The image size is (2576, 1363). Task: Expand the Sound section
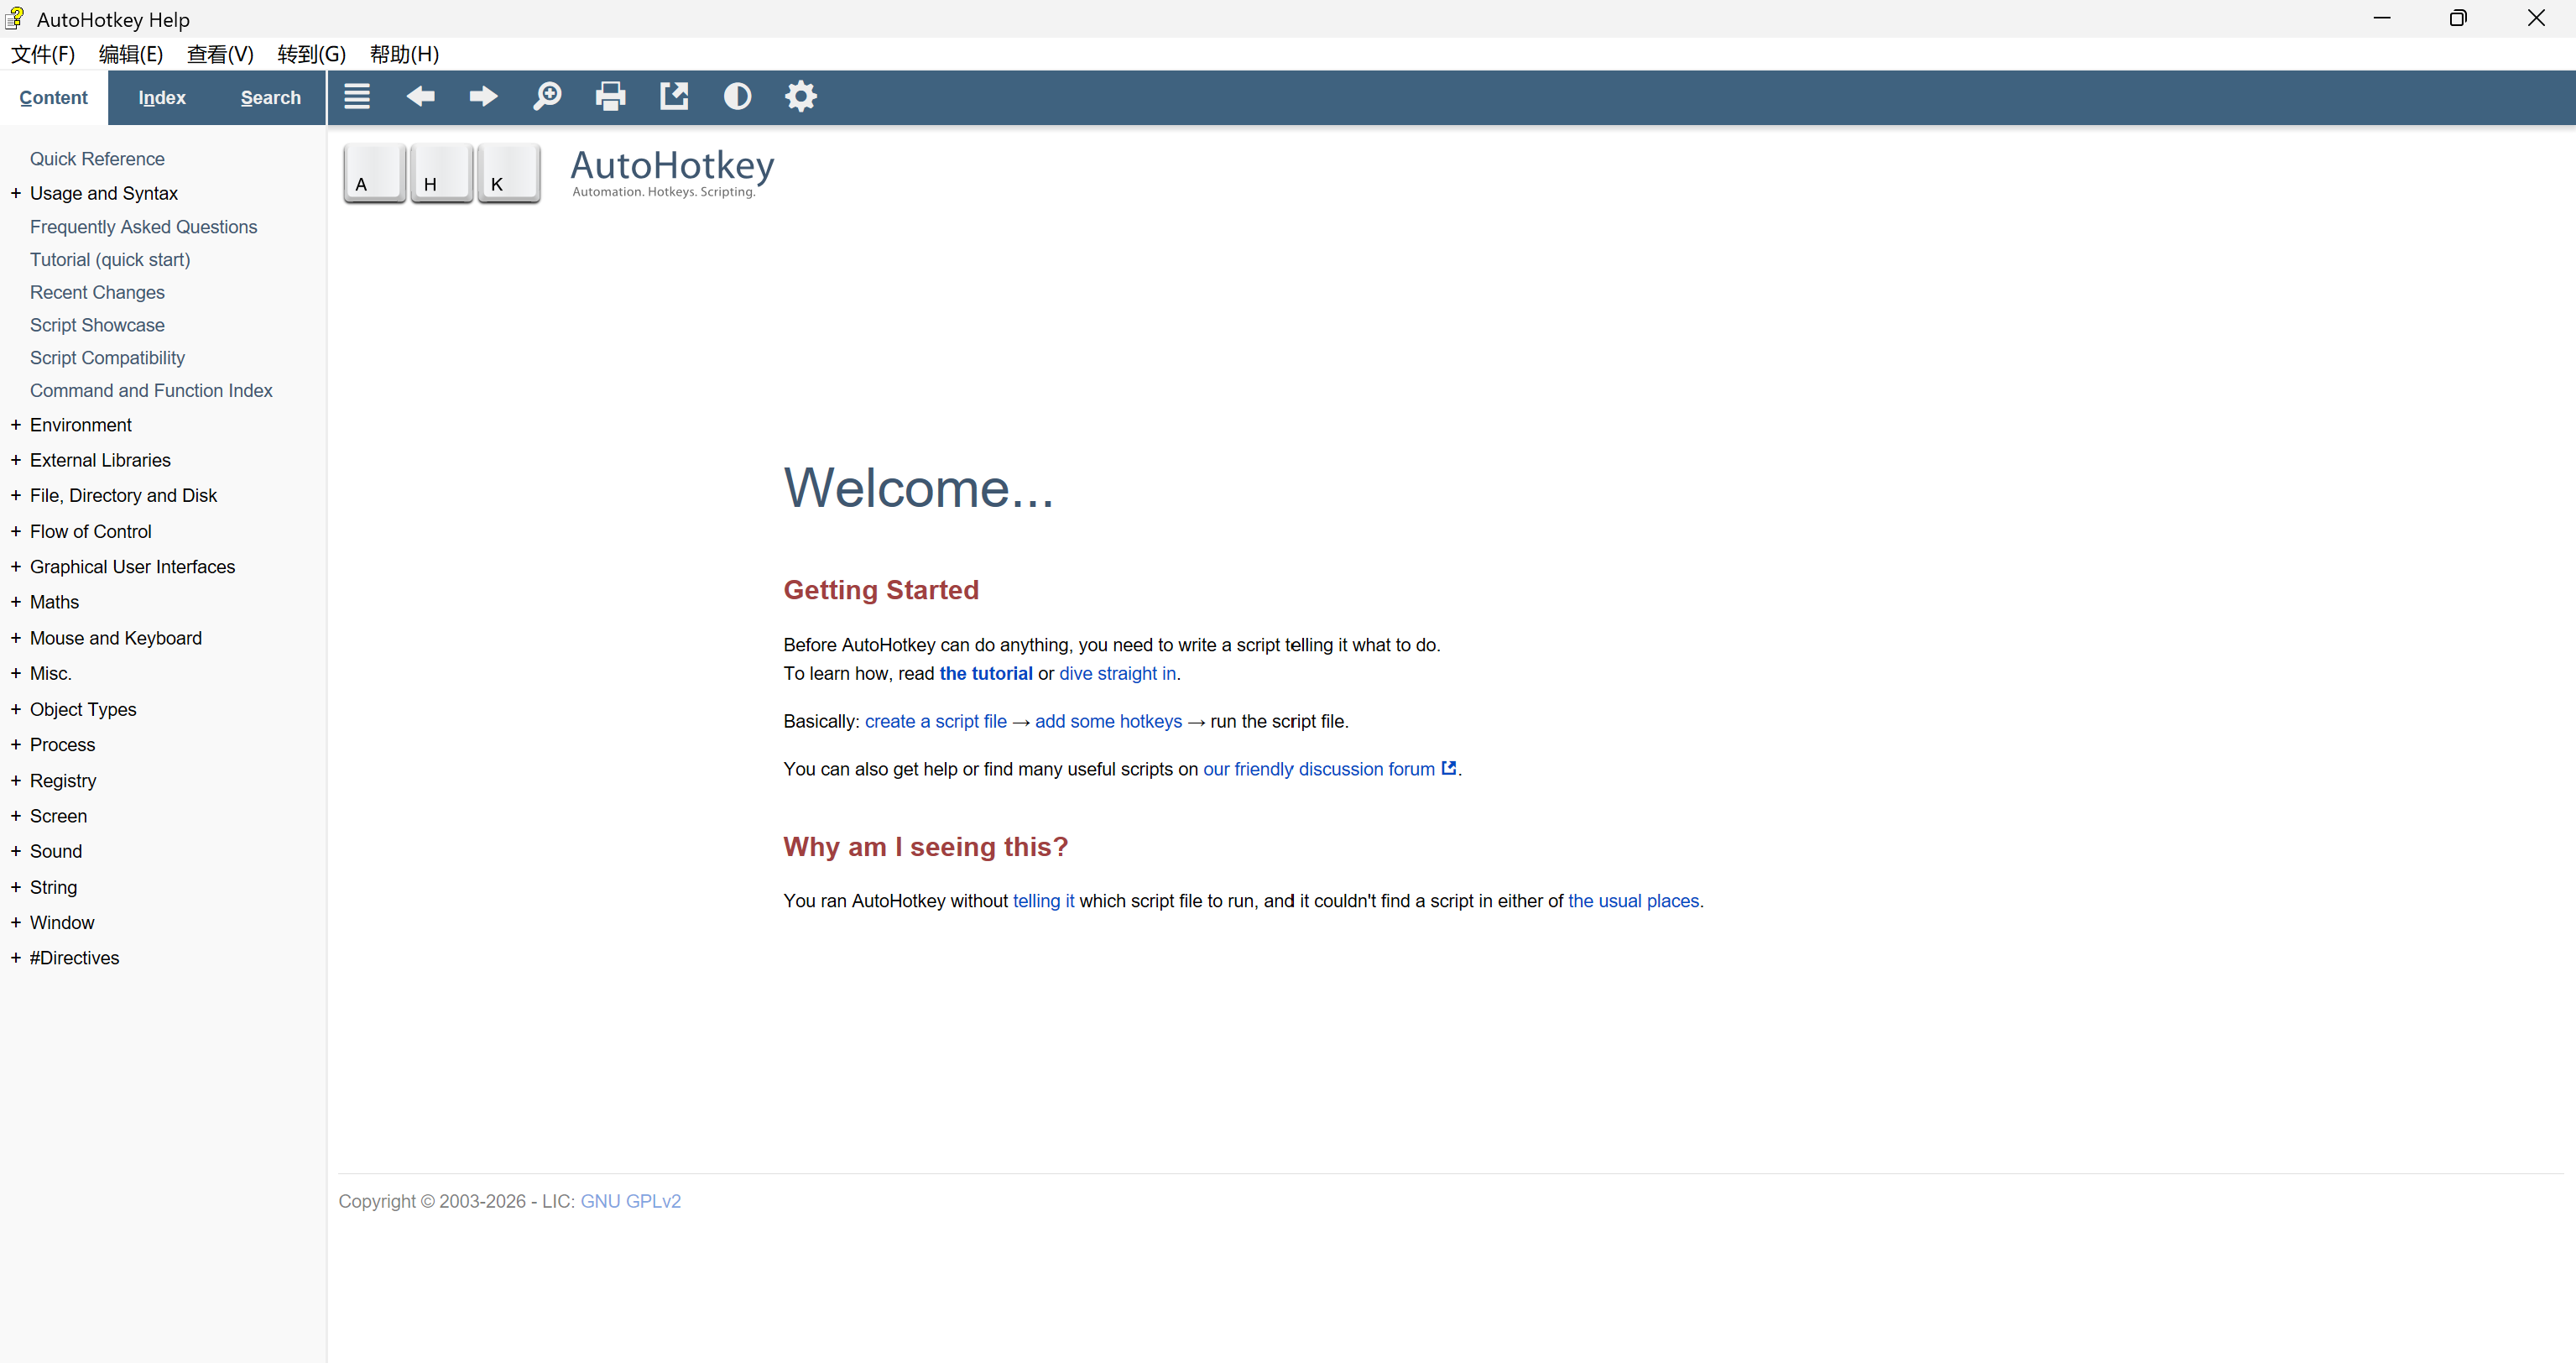(16, 851)
